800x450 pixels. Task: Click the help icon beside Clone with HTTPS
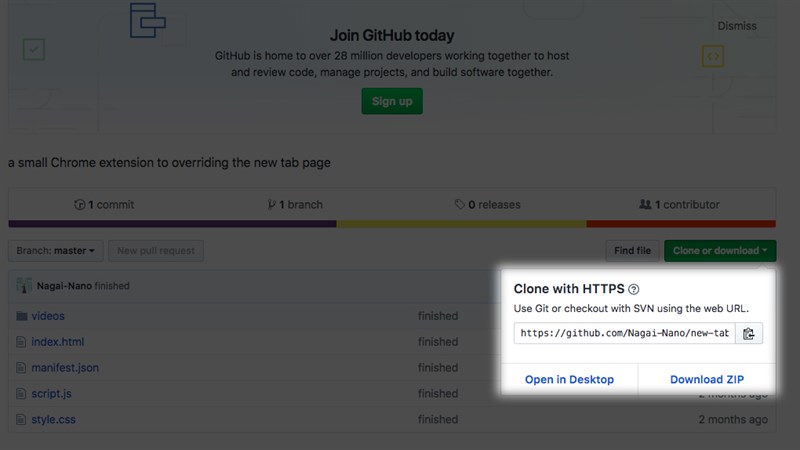click(x=634, y=289)
